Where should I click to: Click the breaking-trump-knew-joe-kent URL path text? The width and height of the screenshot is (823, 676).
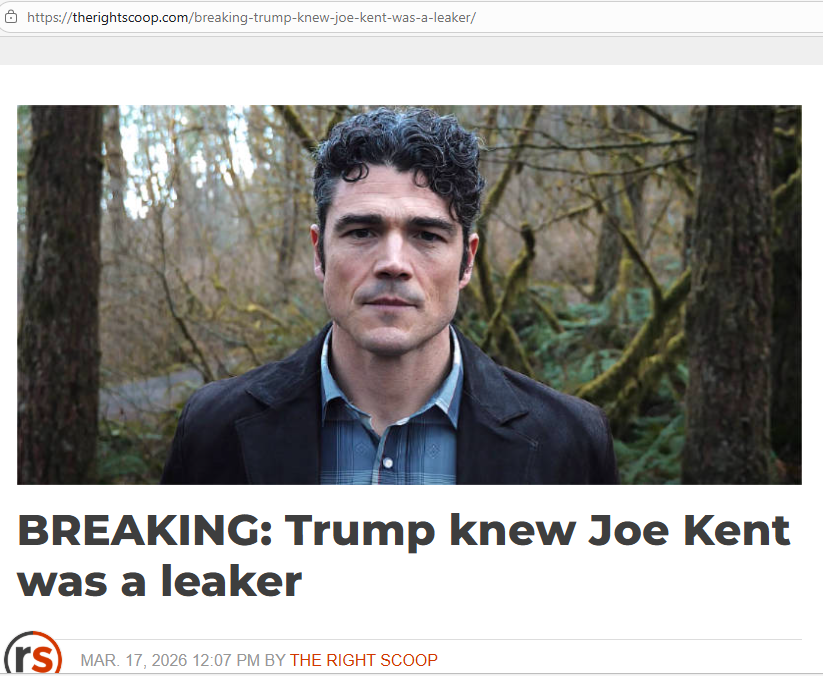pyautogui.click(x=335, y=17)
